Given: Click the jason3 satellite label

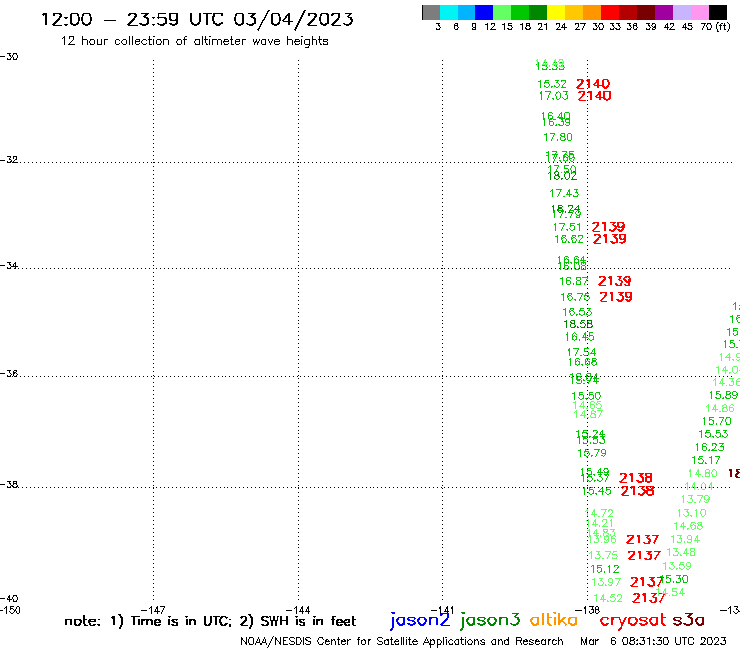Looking at the screenshot, I should click(x=490, y=620).
